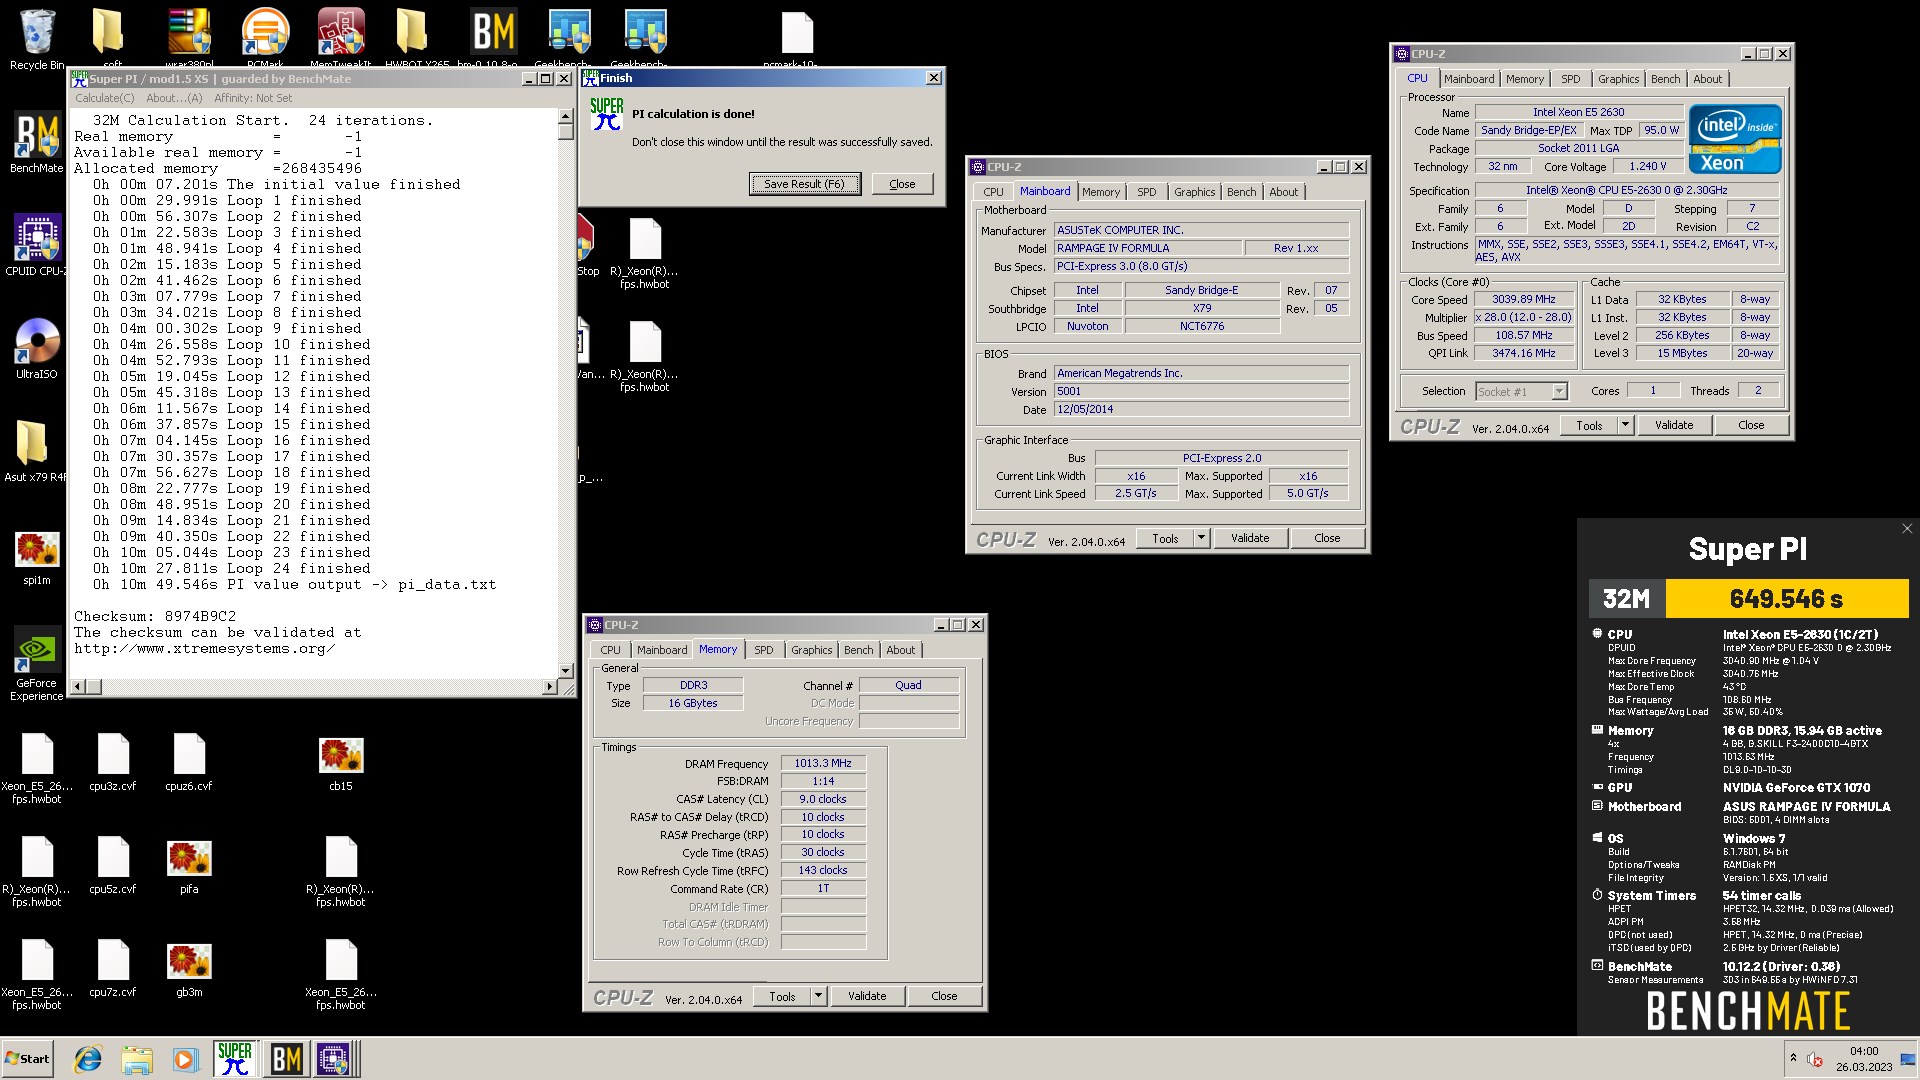The height and width of the screenshot is (1080, 1920).
Task: Select the cpu5z.cvf desktop file
Action: click(113, 865)
